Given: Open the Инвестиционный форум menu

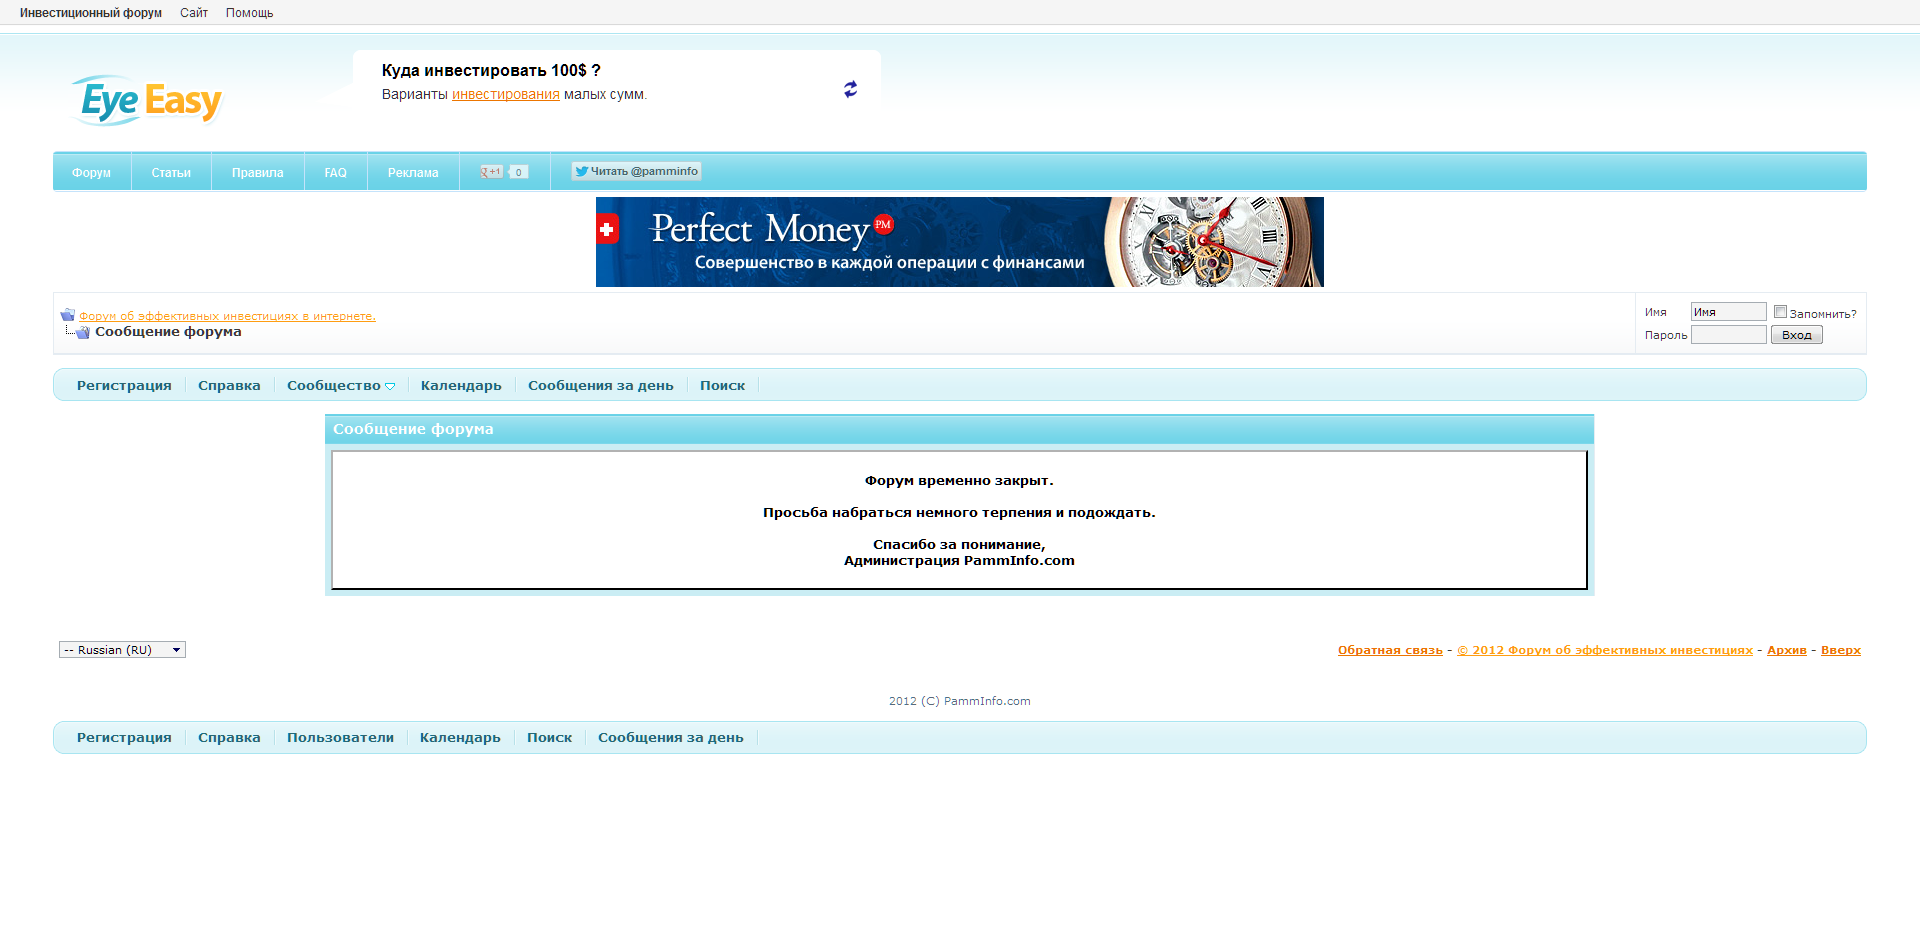Looking at the screenshot, I should pos(90,12).
